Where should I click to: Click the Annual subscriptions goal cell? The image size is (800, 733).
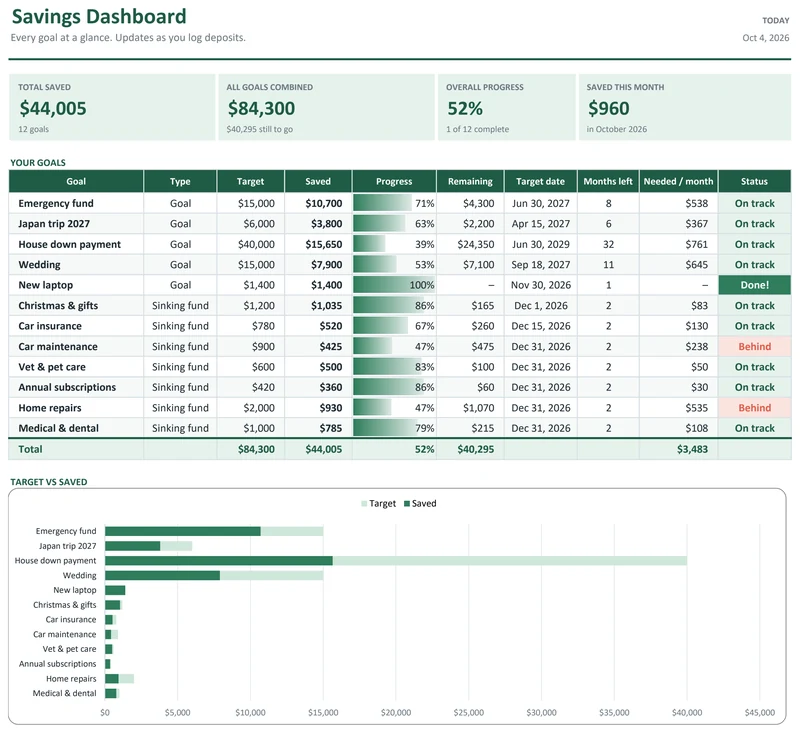(x=76, y=387)
